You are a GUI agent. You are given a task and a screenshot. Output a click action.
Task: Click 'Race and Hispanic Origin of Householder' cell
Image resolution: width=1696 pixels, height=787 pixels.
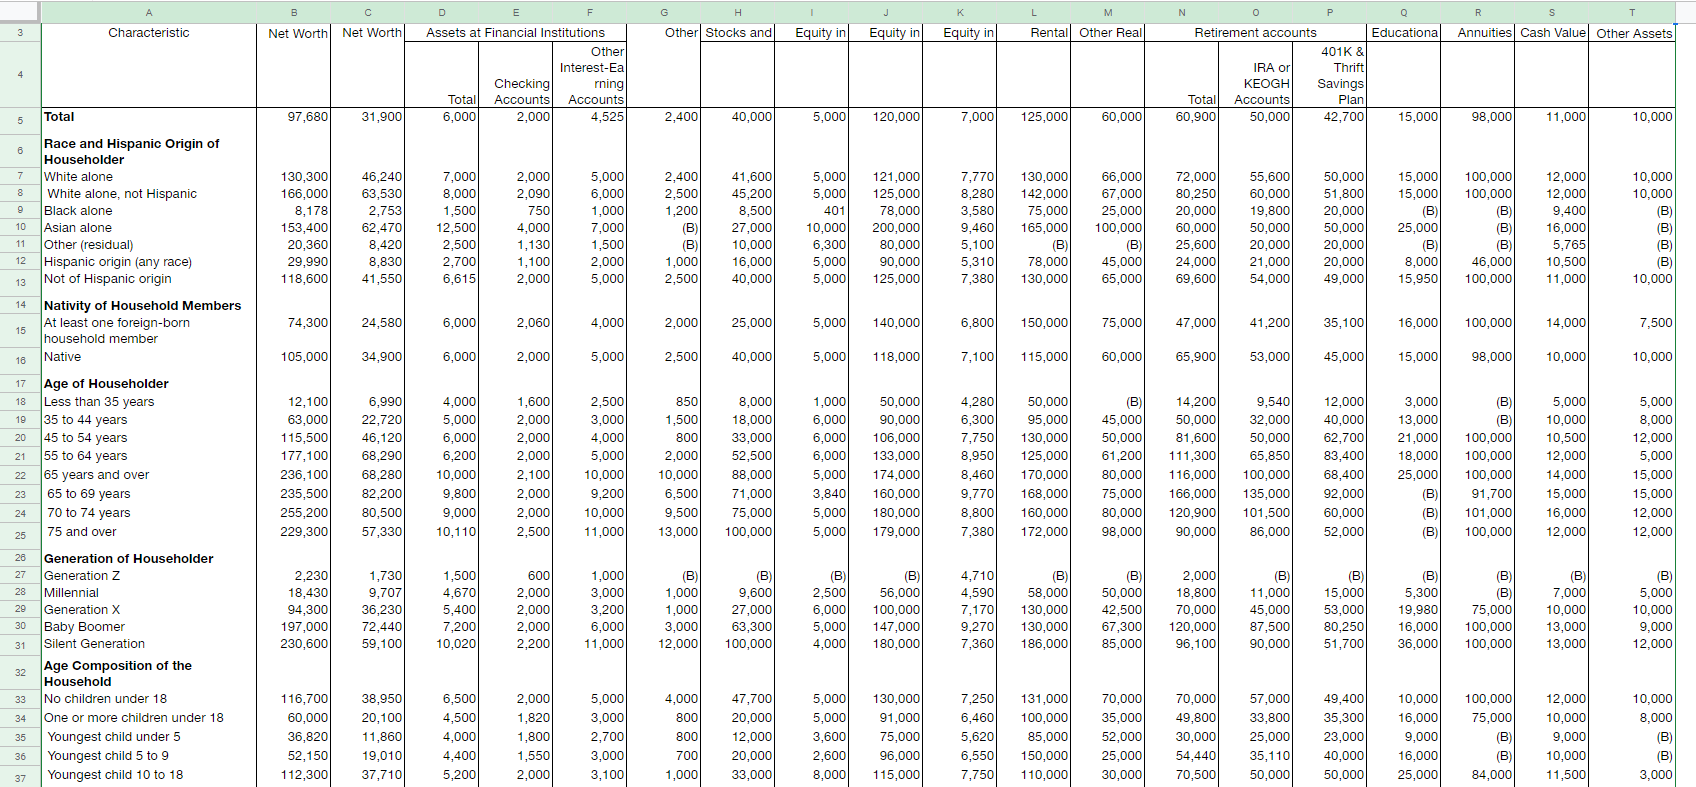point(149,151)
